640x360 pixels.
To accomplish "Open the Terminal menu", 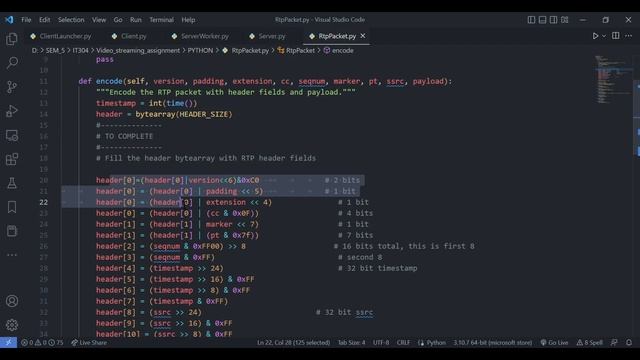I will 161,20.
